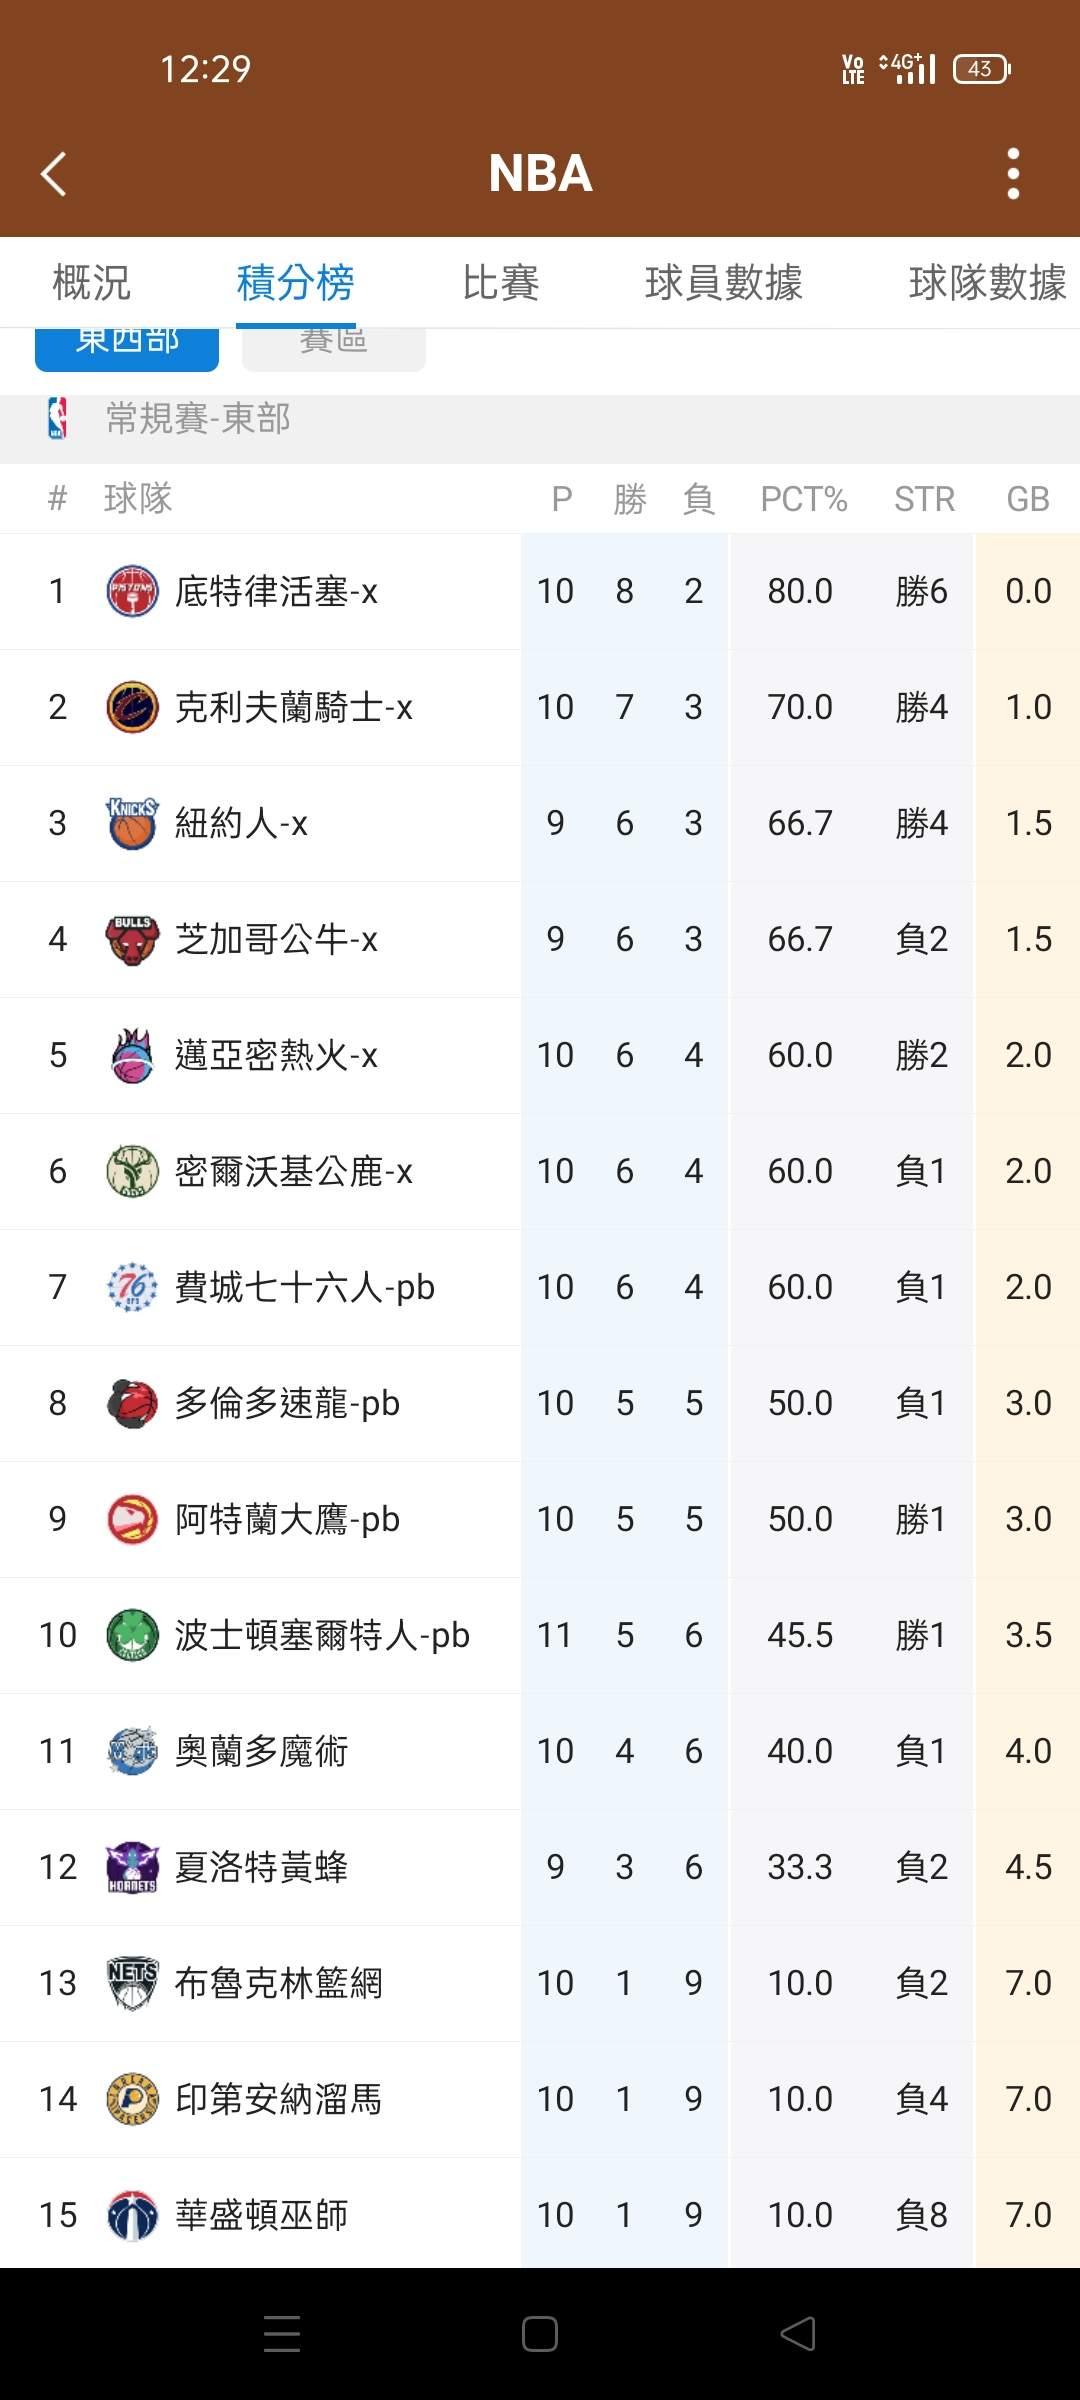Select the 賽區 division toggle

point(333,348)
